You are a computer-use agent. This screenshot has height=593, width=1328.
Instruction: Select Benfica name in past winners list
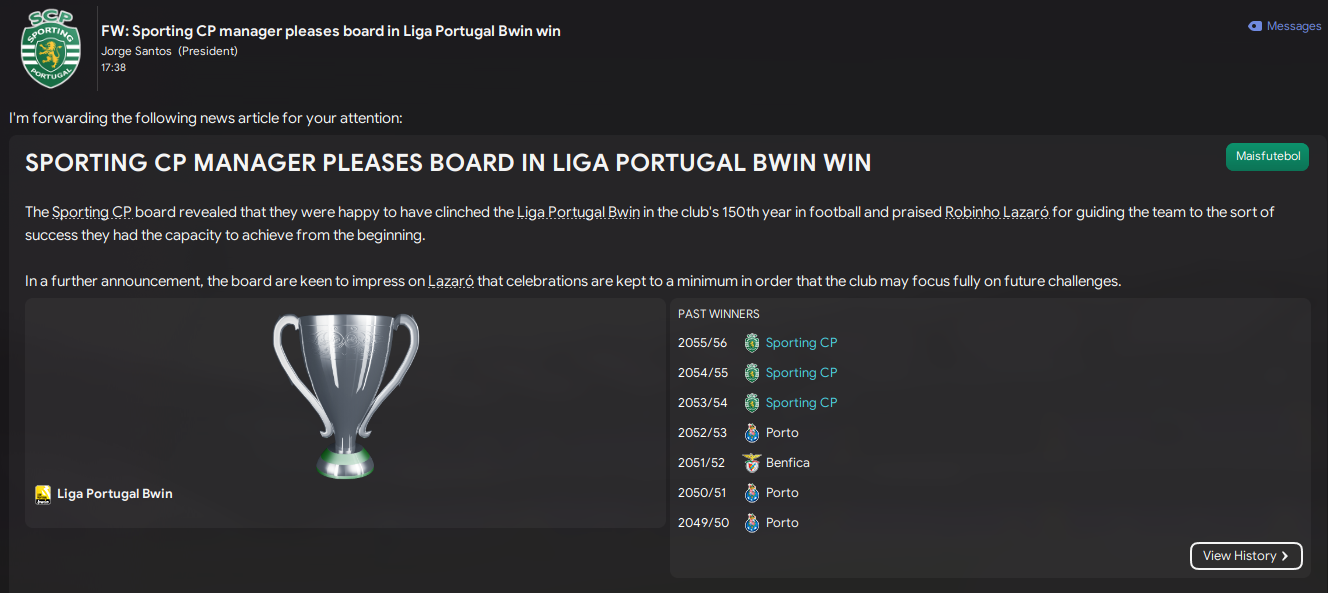788,463
